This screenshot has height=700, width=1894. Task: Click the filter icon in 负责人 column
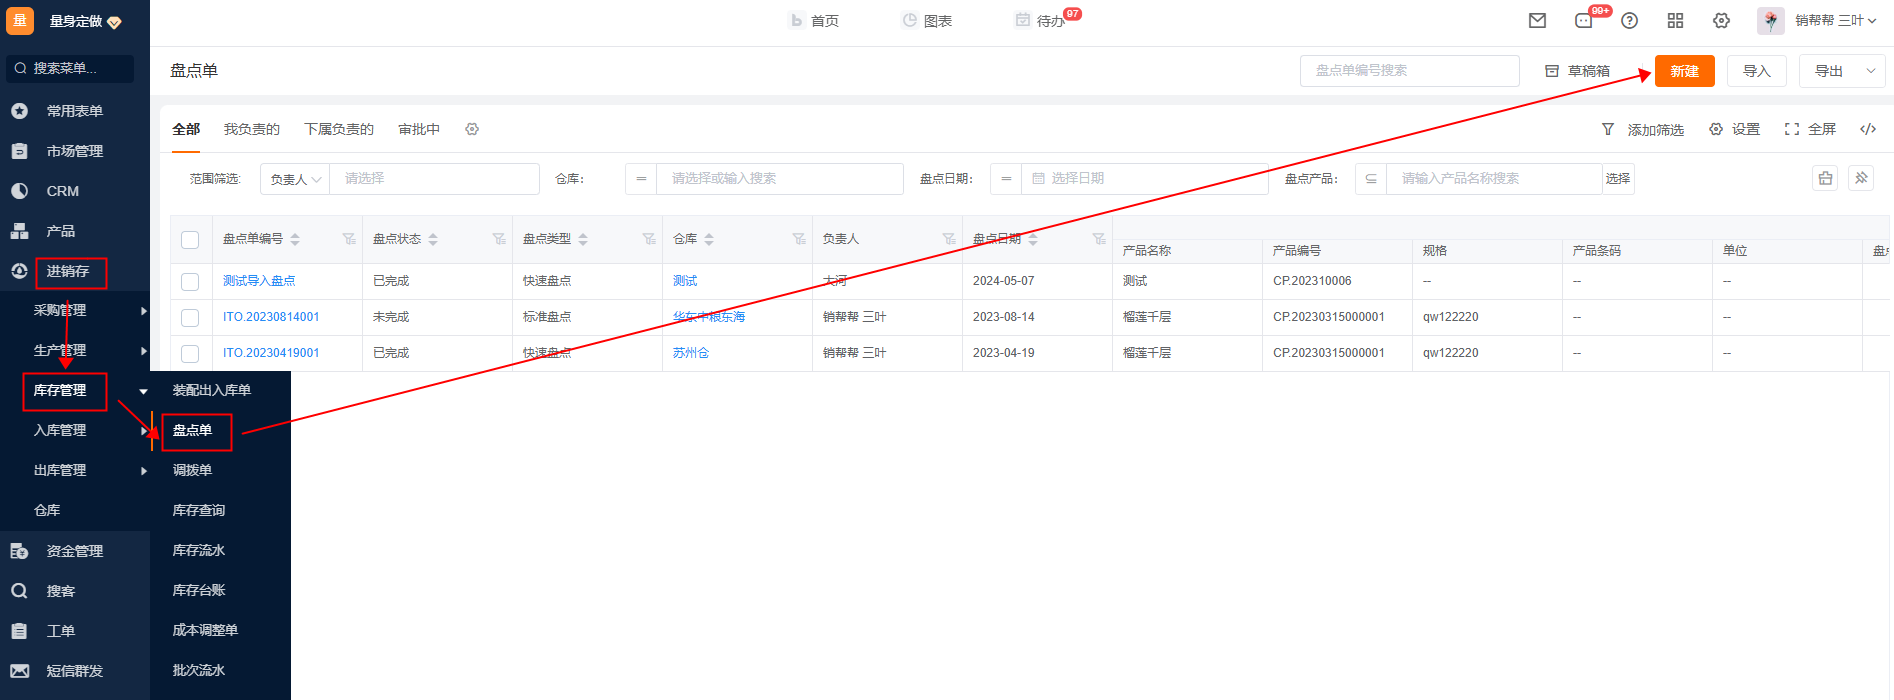coord(949,239)
